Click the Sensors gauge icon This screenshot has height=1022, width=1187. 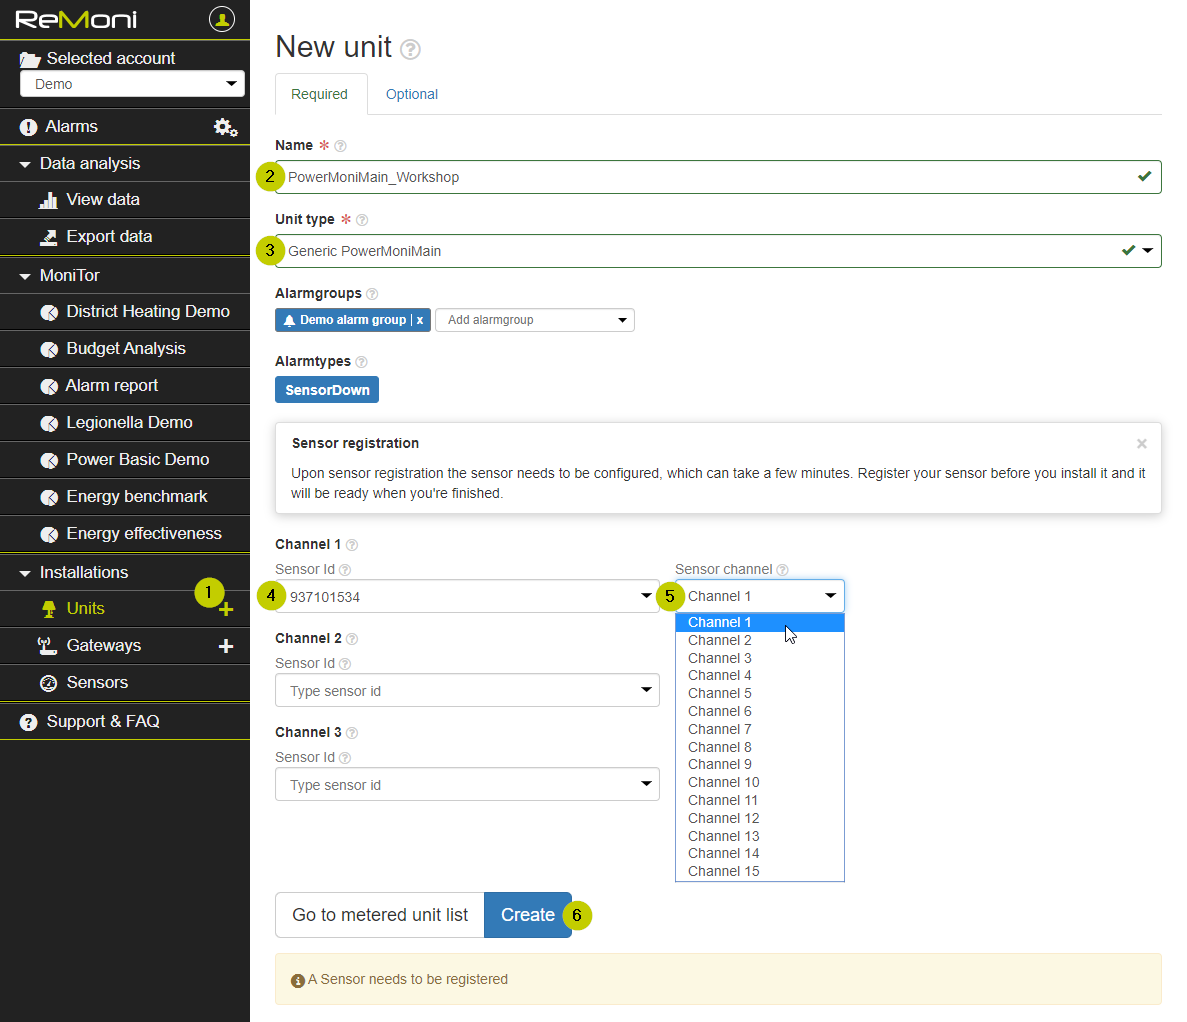coord(48,684)
